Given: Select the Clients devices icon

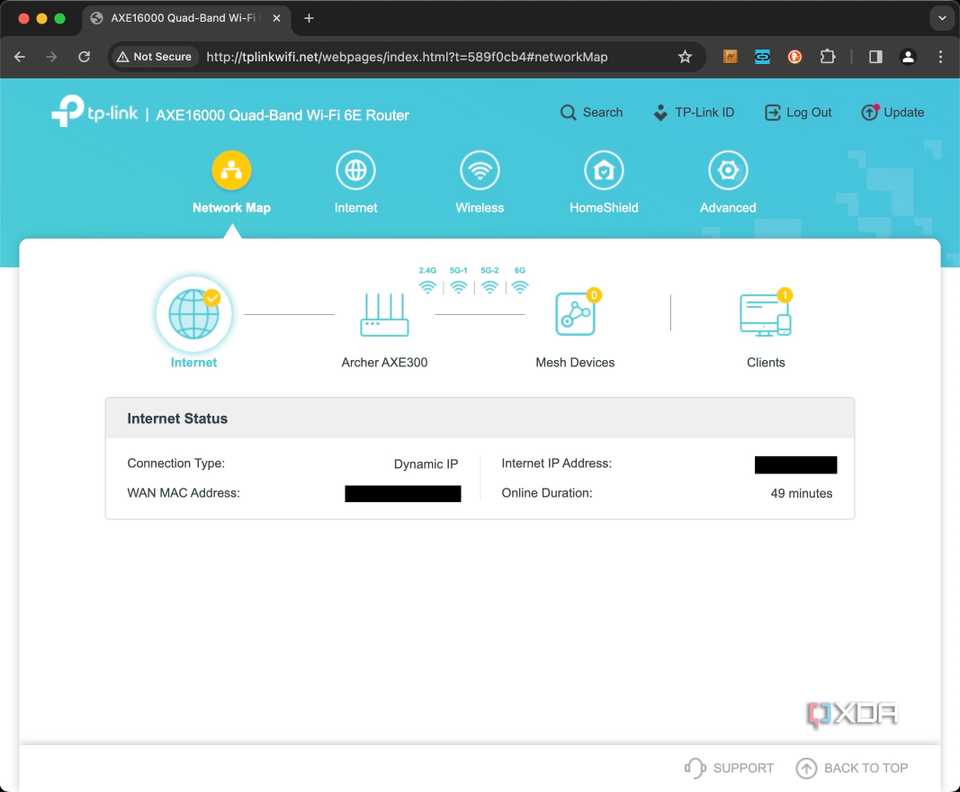Looking at the screenshot, I should tap(765, 315).
